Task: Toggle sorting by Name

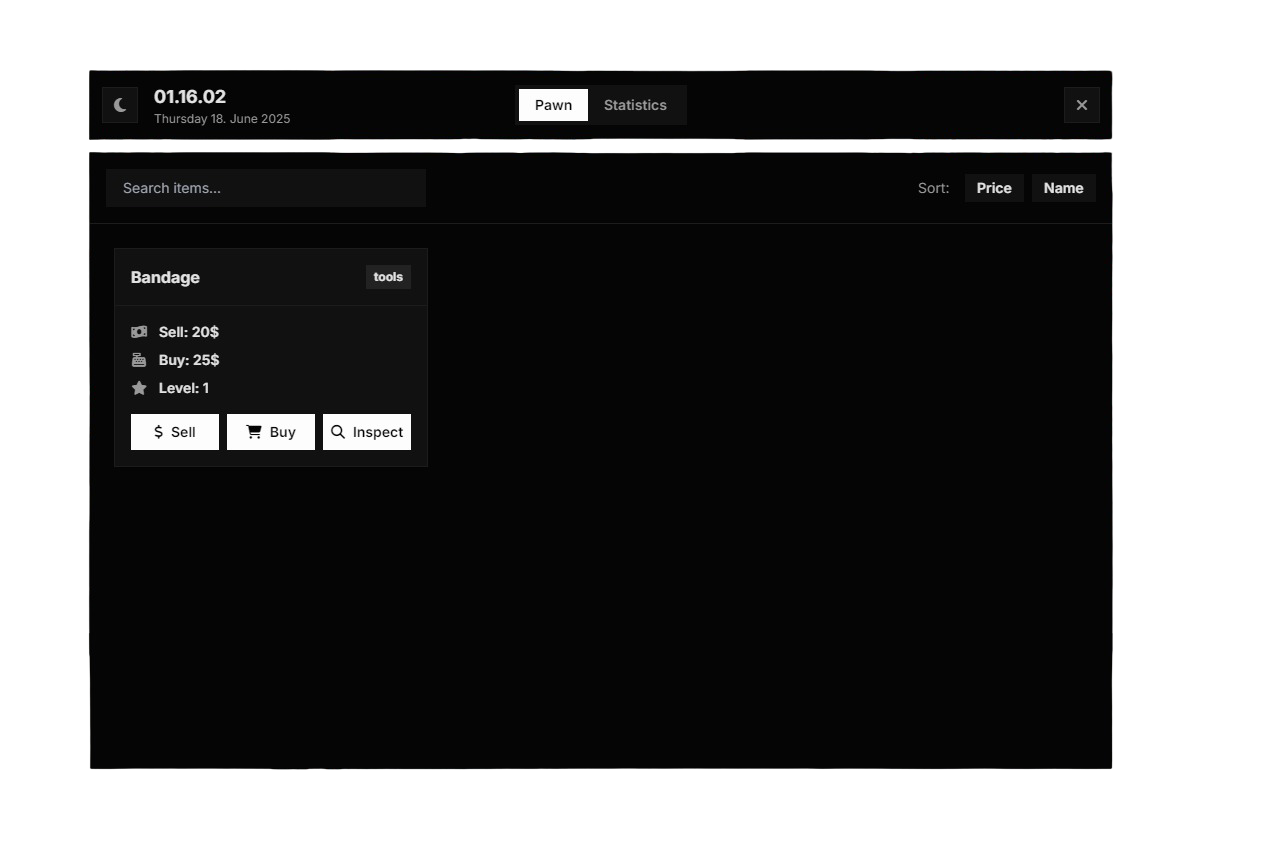Action: (1063, 187)
